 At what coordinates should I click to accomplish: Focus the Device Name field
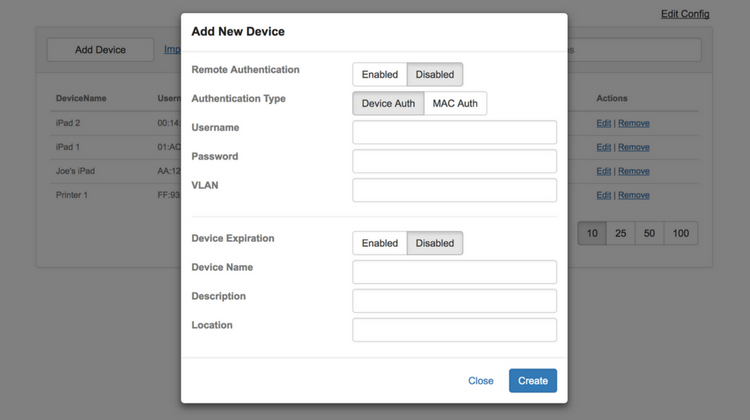(454, 272)
